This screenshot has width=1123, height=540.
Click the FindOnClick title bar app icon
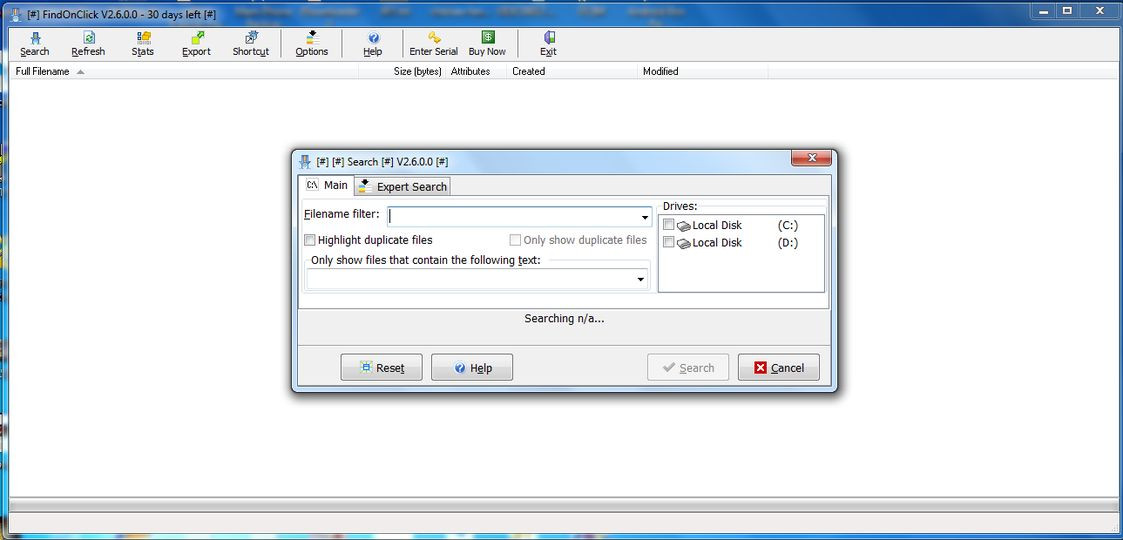[x=16, y=14]
